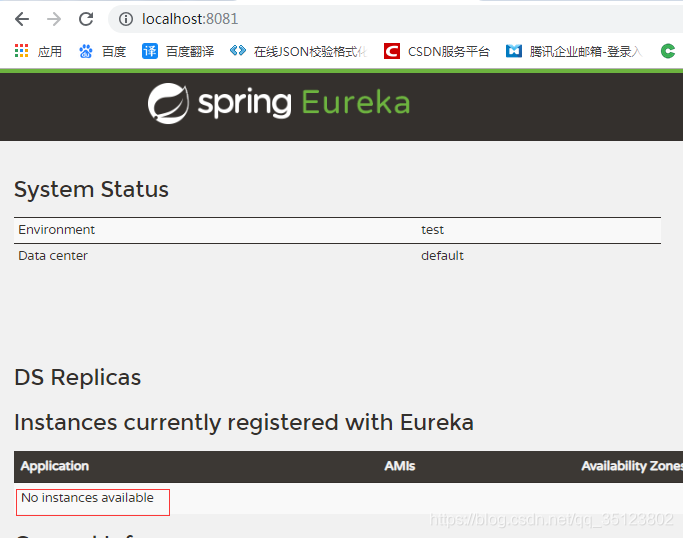Click the Availability Zones column header
683x538 pixels.
tap(632, 466)
